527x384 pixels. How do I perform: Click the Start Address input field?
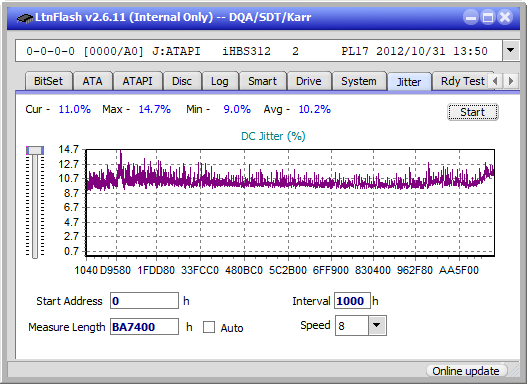tap(144, 301)
